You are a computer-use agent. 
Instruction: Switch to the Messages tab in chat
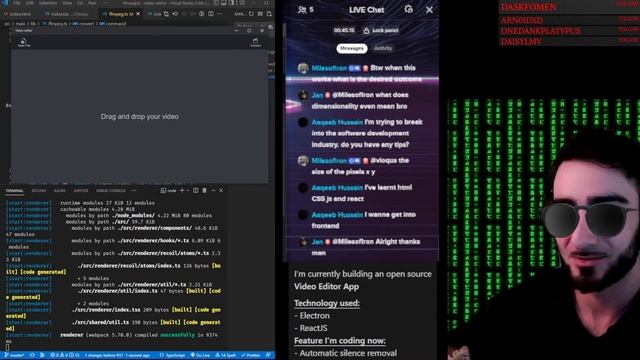tap(351, 49)
